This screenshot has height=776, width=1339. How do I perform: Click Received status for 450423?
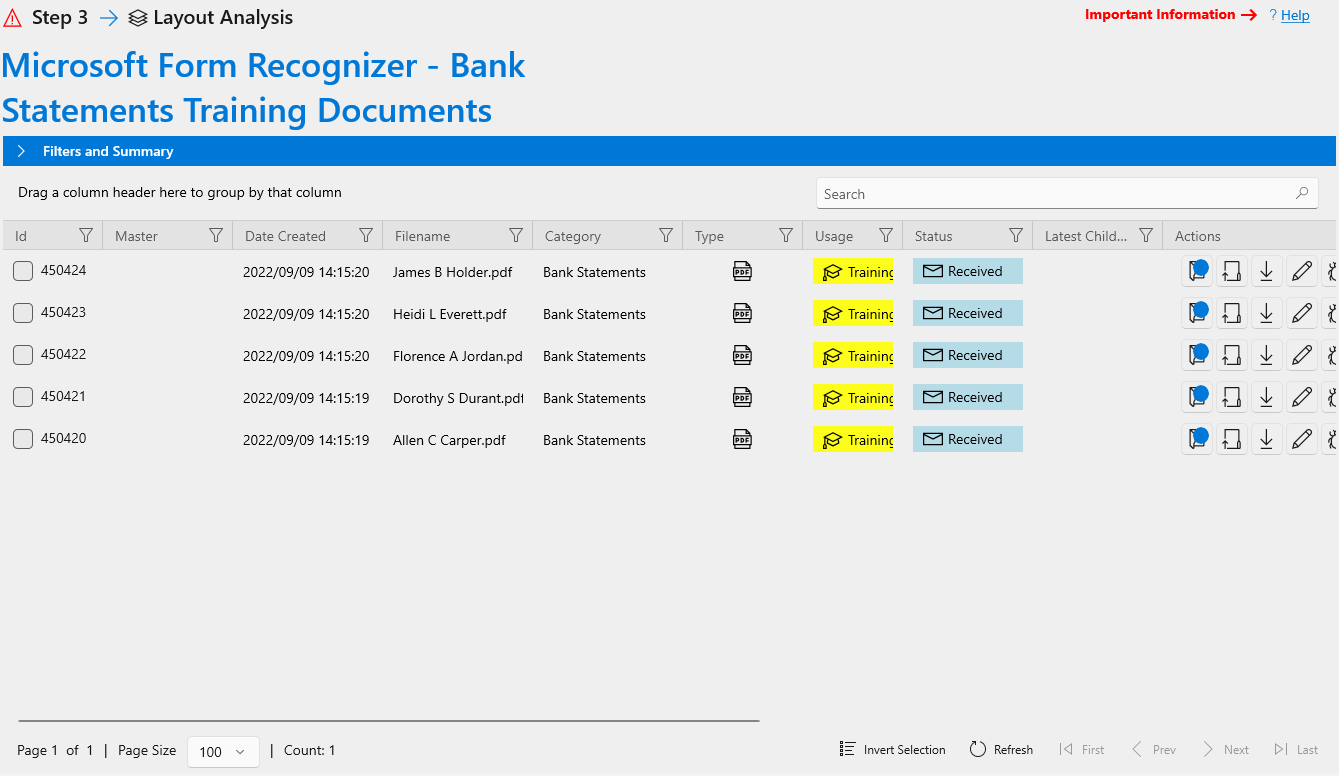(968, 313)
